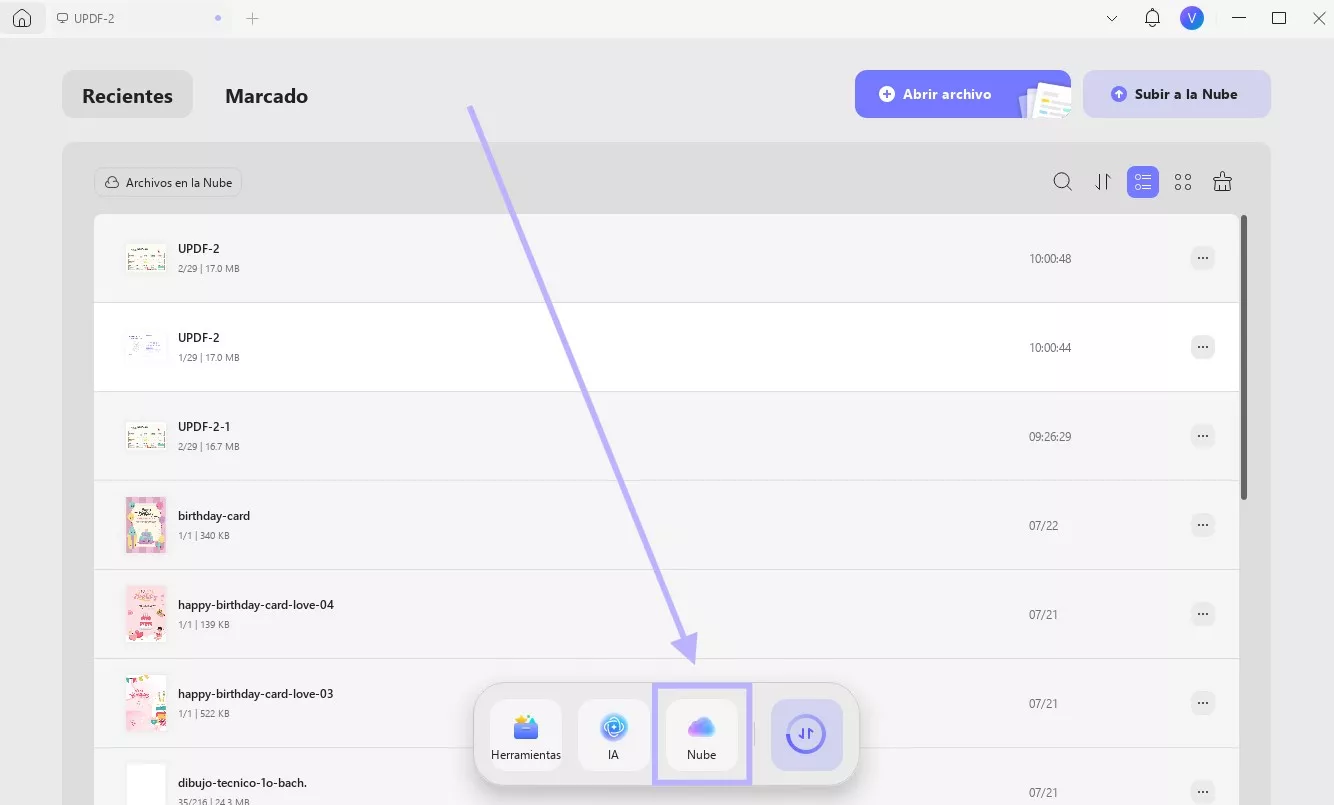The width and height of the screenshot is (1334, 805).
Task: Click Subir a la Nube button
Action: pyautogui.click(x=1176, y=94)
